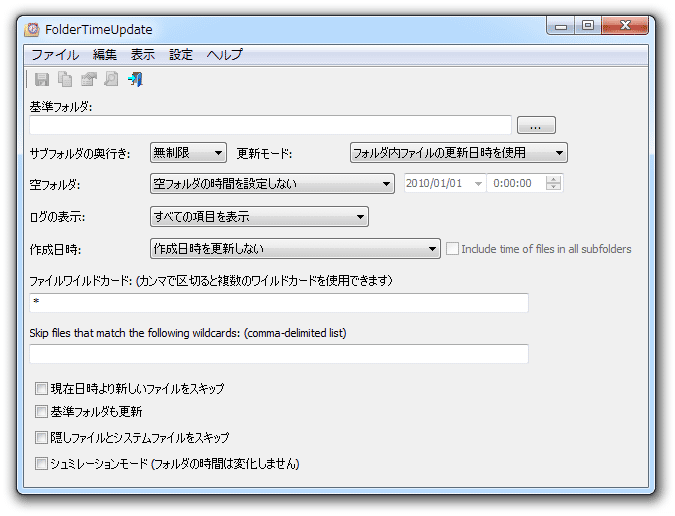Click the save log toolbar icon
This screenshot has height=516, width=675.
(x=42, y=79)
